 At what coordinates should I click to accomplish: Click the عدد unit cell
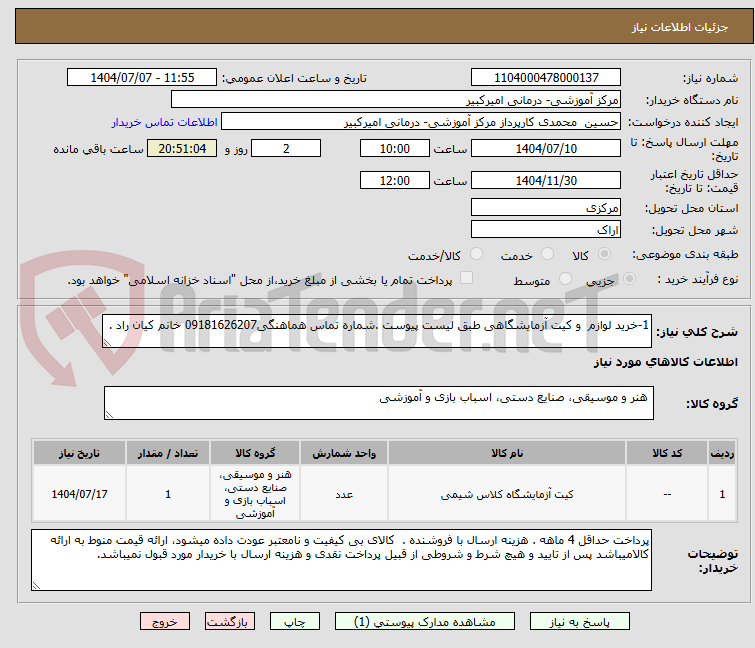[344, 494]
